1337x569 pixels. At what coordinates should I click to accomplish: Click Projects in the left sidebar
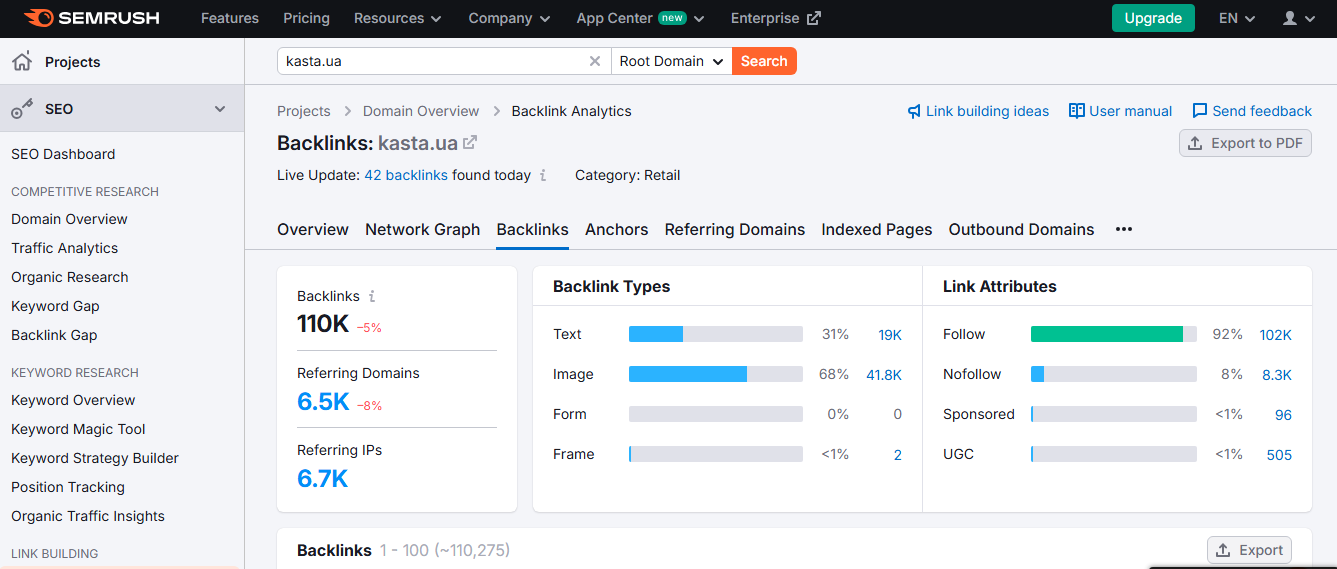tap(72, 62)
